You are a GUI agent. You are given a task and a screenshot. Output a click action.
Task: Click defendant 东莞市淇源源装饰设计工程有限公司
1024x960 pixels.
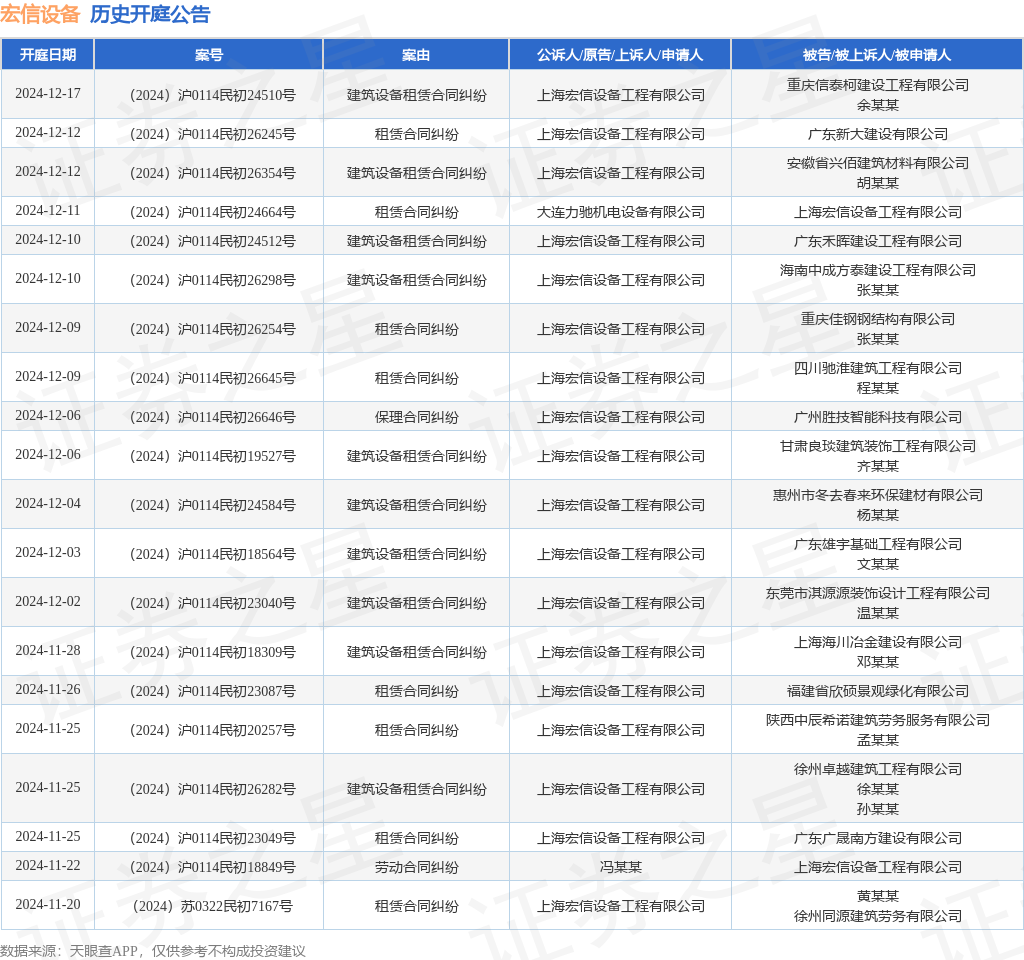[x=878, y=593]
